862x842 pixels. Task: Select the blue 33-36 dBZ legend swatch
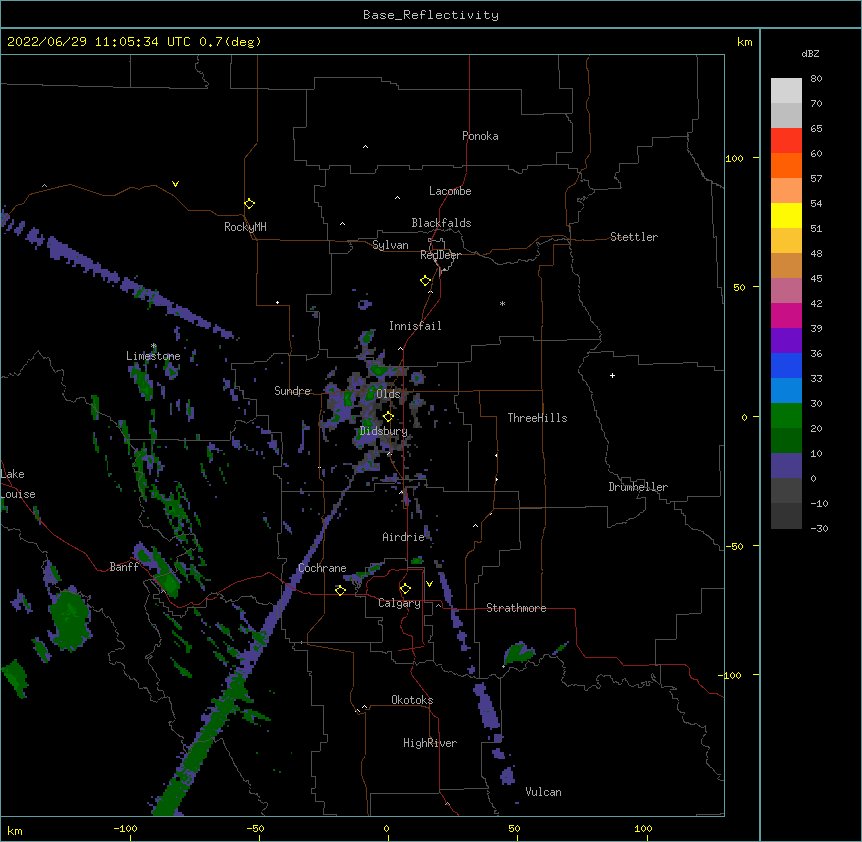click(x=786, y=365)
